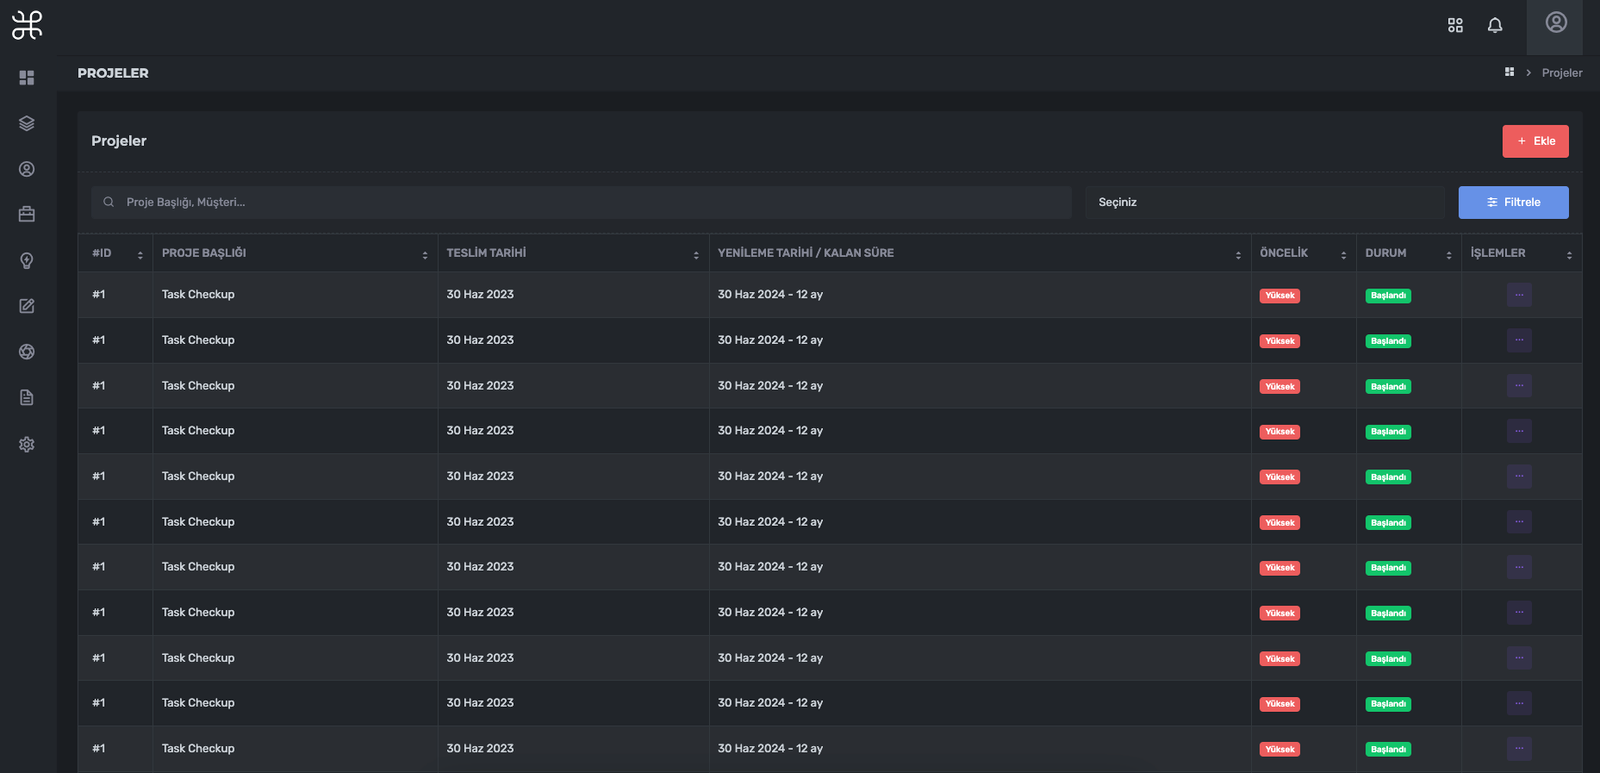Open the dashboard grid icon in sidebar
The image size is (1600, 773).
click(x=27, y=78)
